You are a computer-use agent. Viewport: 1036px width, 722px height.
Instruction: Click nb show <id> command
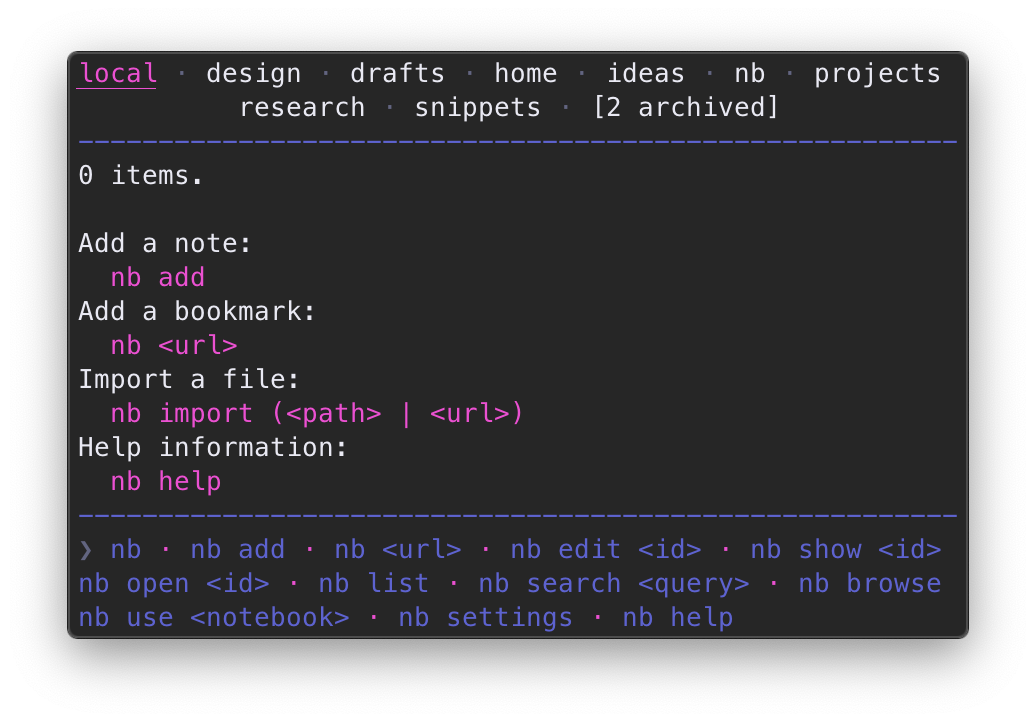850,549
